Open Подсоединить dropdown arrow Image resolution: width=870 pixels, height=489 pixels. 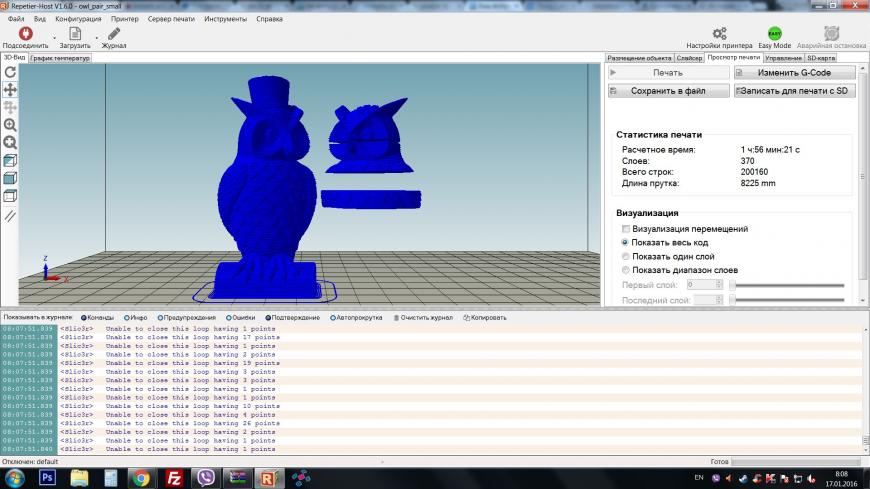coord(54,38)
